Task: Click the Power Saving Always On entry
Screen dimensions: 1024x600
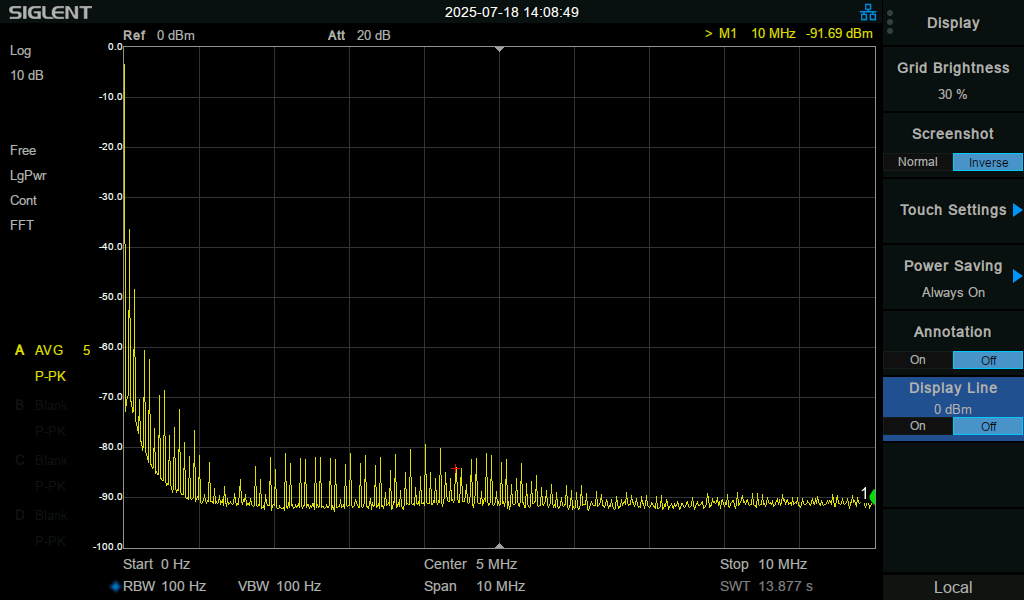Action: point(953,278)
